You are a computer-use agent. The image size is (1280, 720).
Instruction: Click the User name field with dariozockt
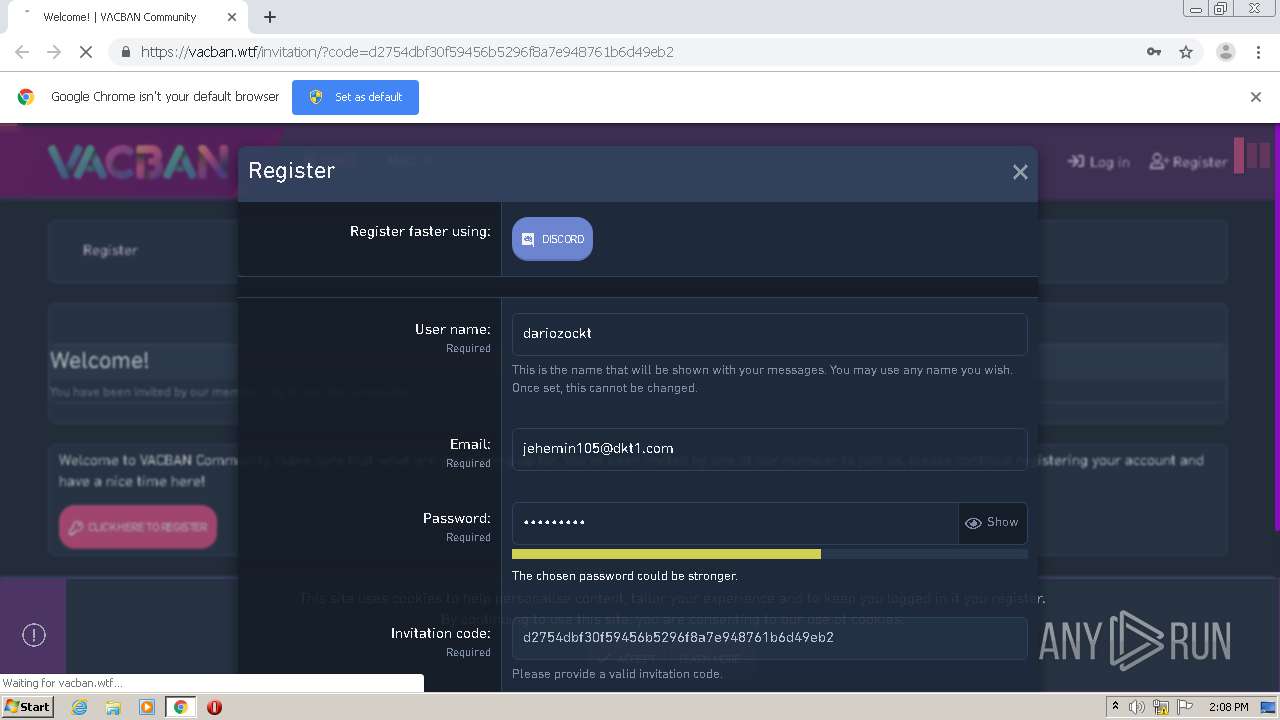click(x=769, y=334)
